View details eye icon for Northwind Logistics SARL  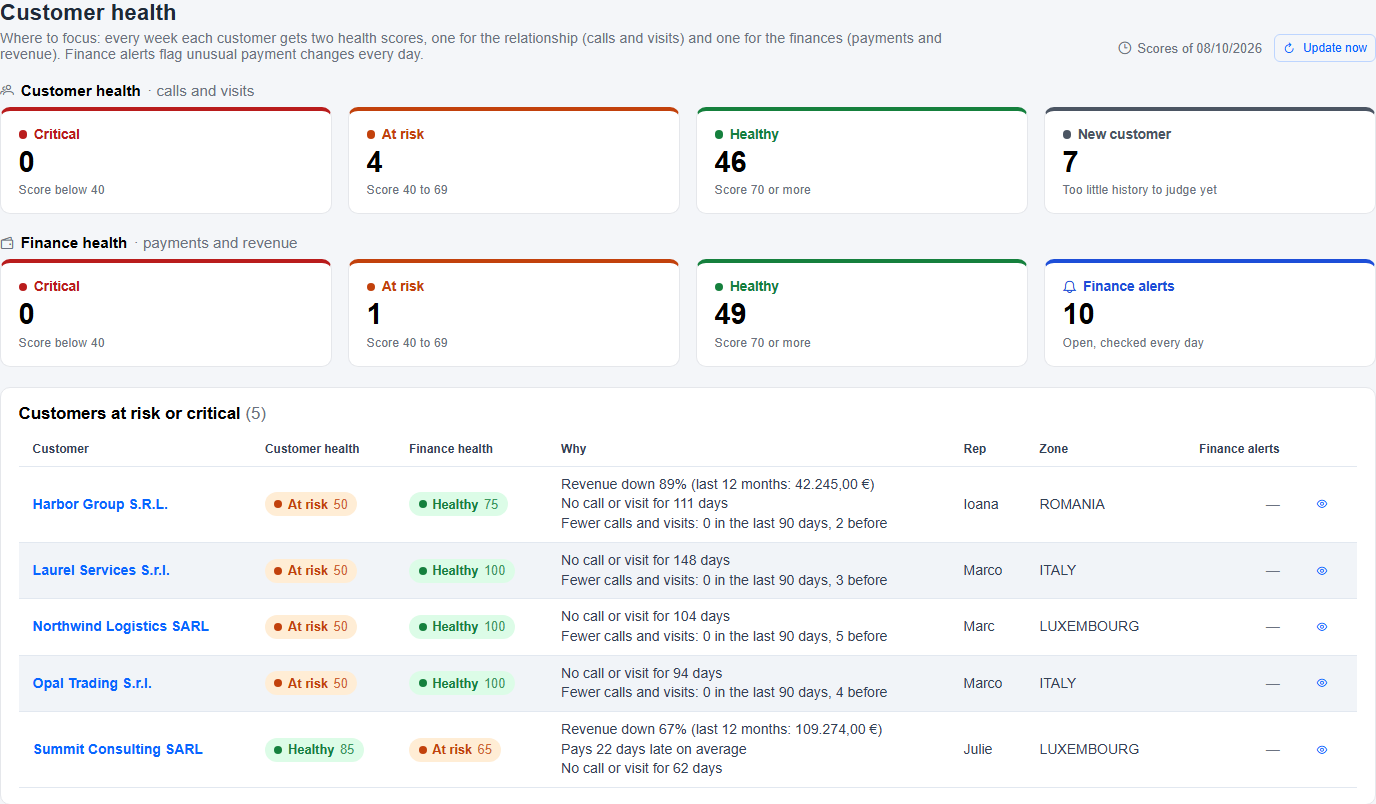(1321, 627)
